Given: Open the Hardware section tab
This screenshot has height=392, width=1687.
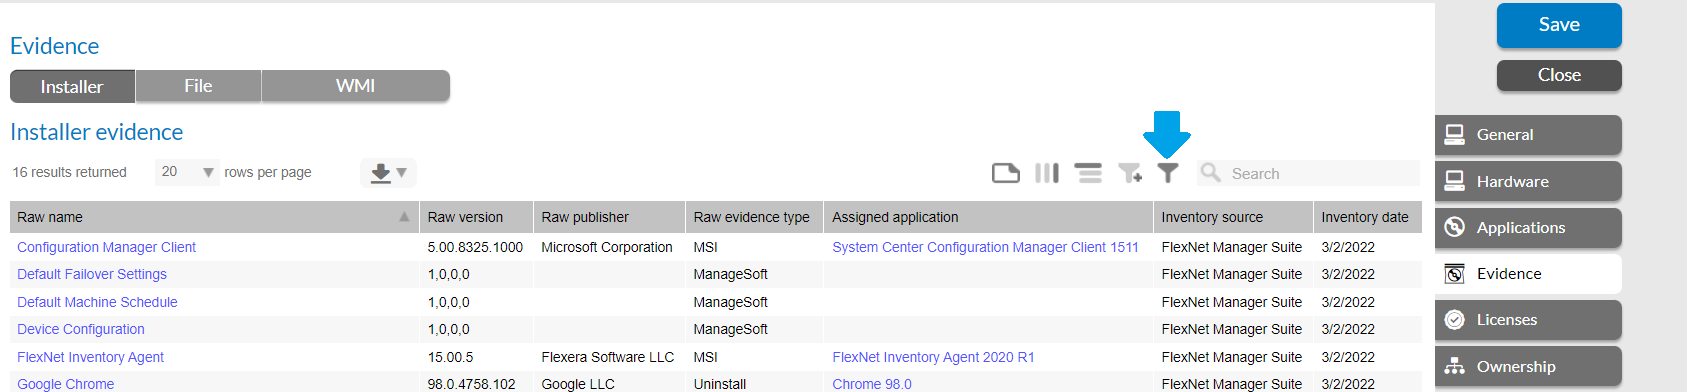Looking at the screenshot, I should (1528, 181).
